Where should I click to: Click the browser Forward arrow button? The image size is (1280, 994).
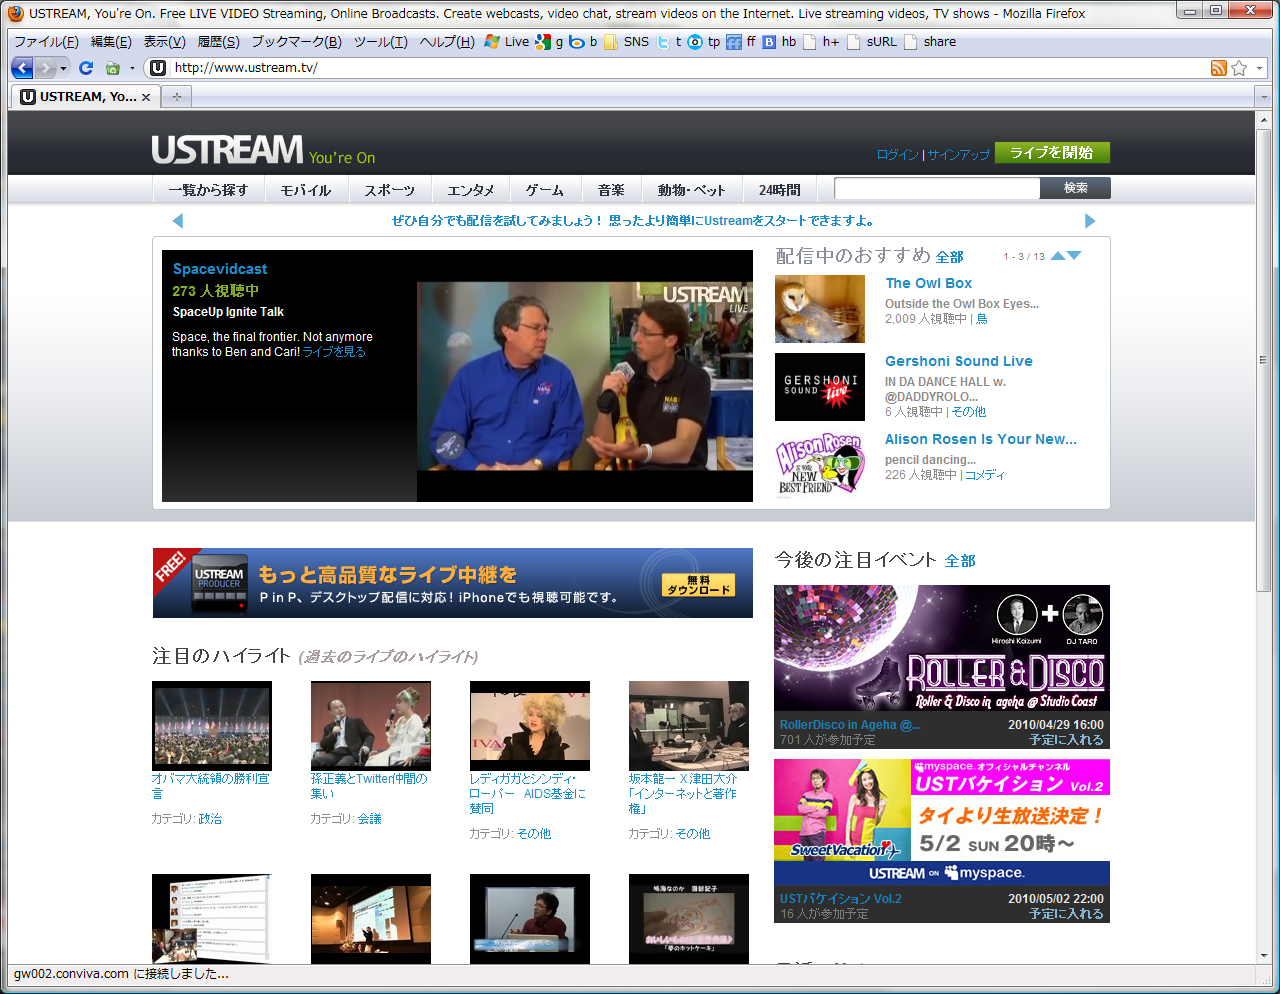(x=46, y=68)
